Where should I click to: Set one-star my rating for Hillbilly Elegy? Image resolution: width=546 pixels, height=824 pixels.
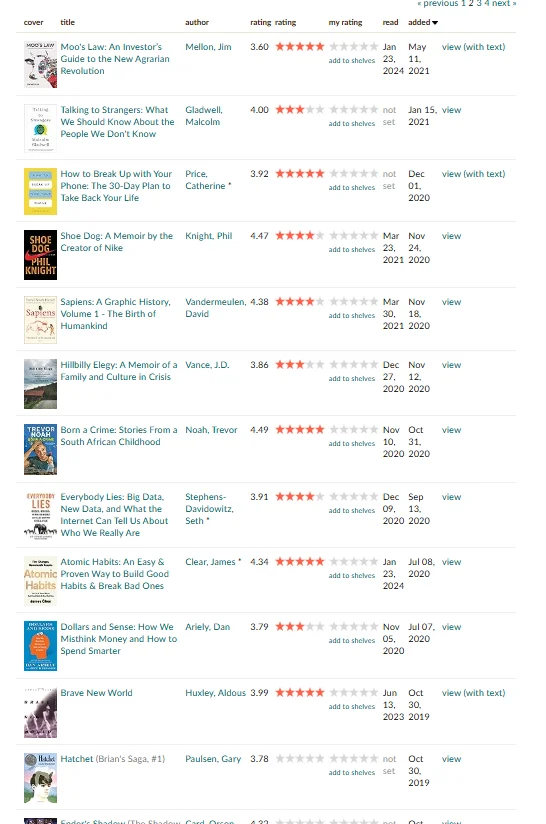[x=334, y=365]
